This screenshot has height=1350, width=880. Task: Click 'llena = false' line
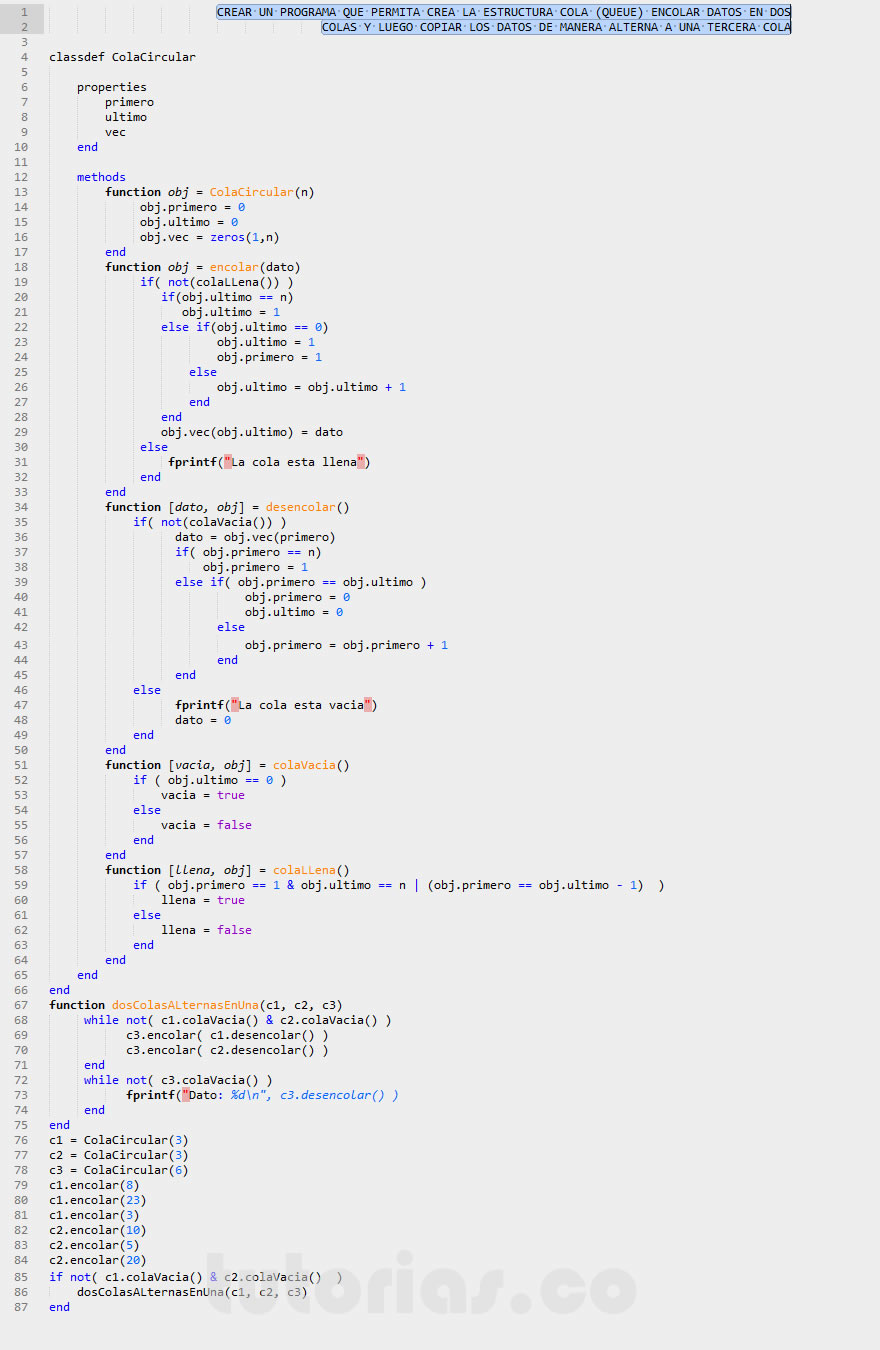(206, 930)
